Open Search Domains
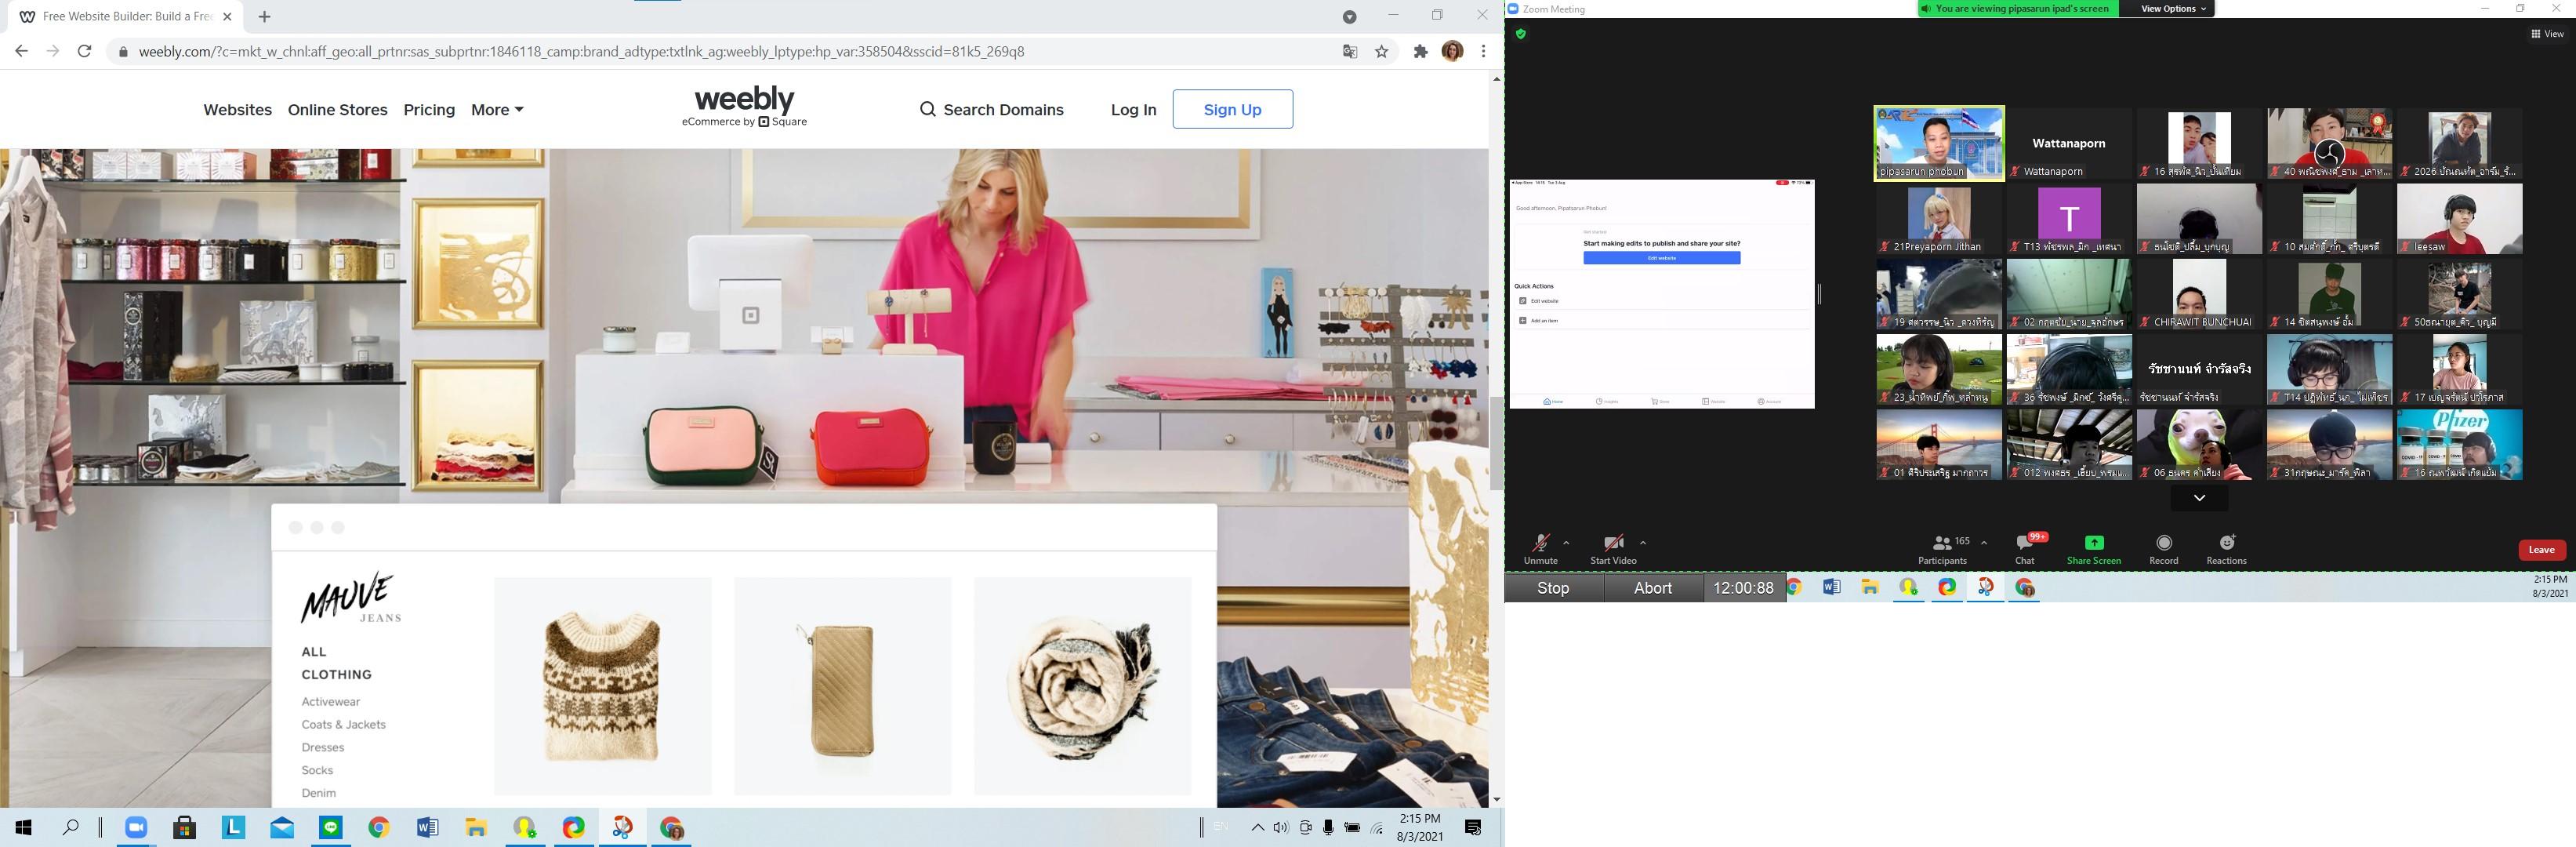Image resolution: width=2576 pixels, height=847 pixels. tap(991, 110)
